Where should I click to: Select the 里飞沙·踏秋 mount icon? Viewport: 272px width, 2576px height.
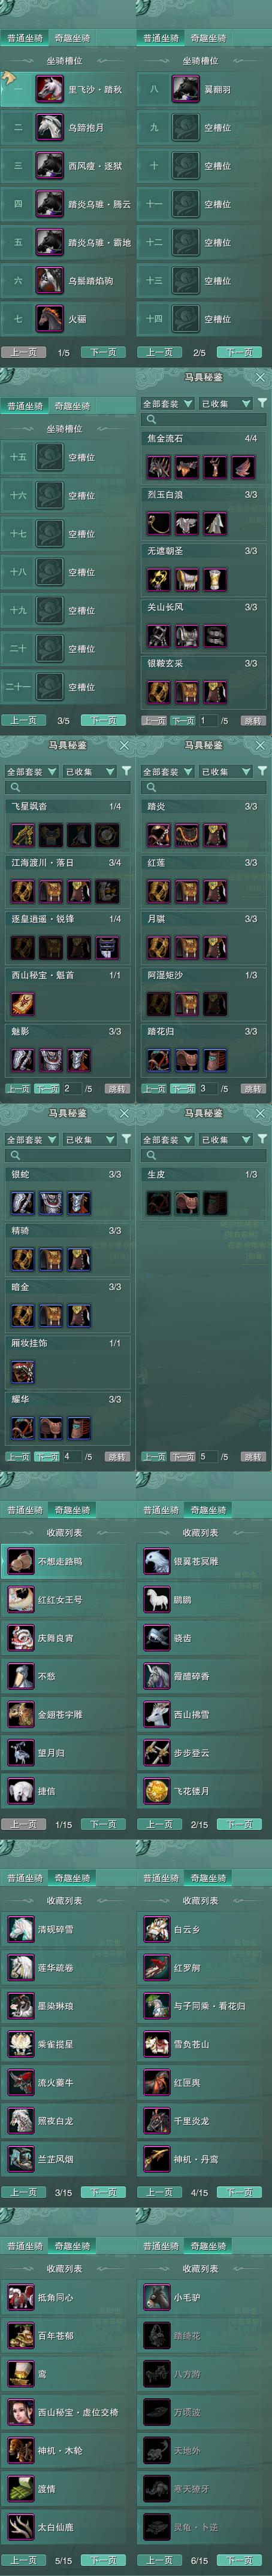click(x=50, y=90)
